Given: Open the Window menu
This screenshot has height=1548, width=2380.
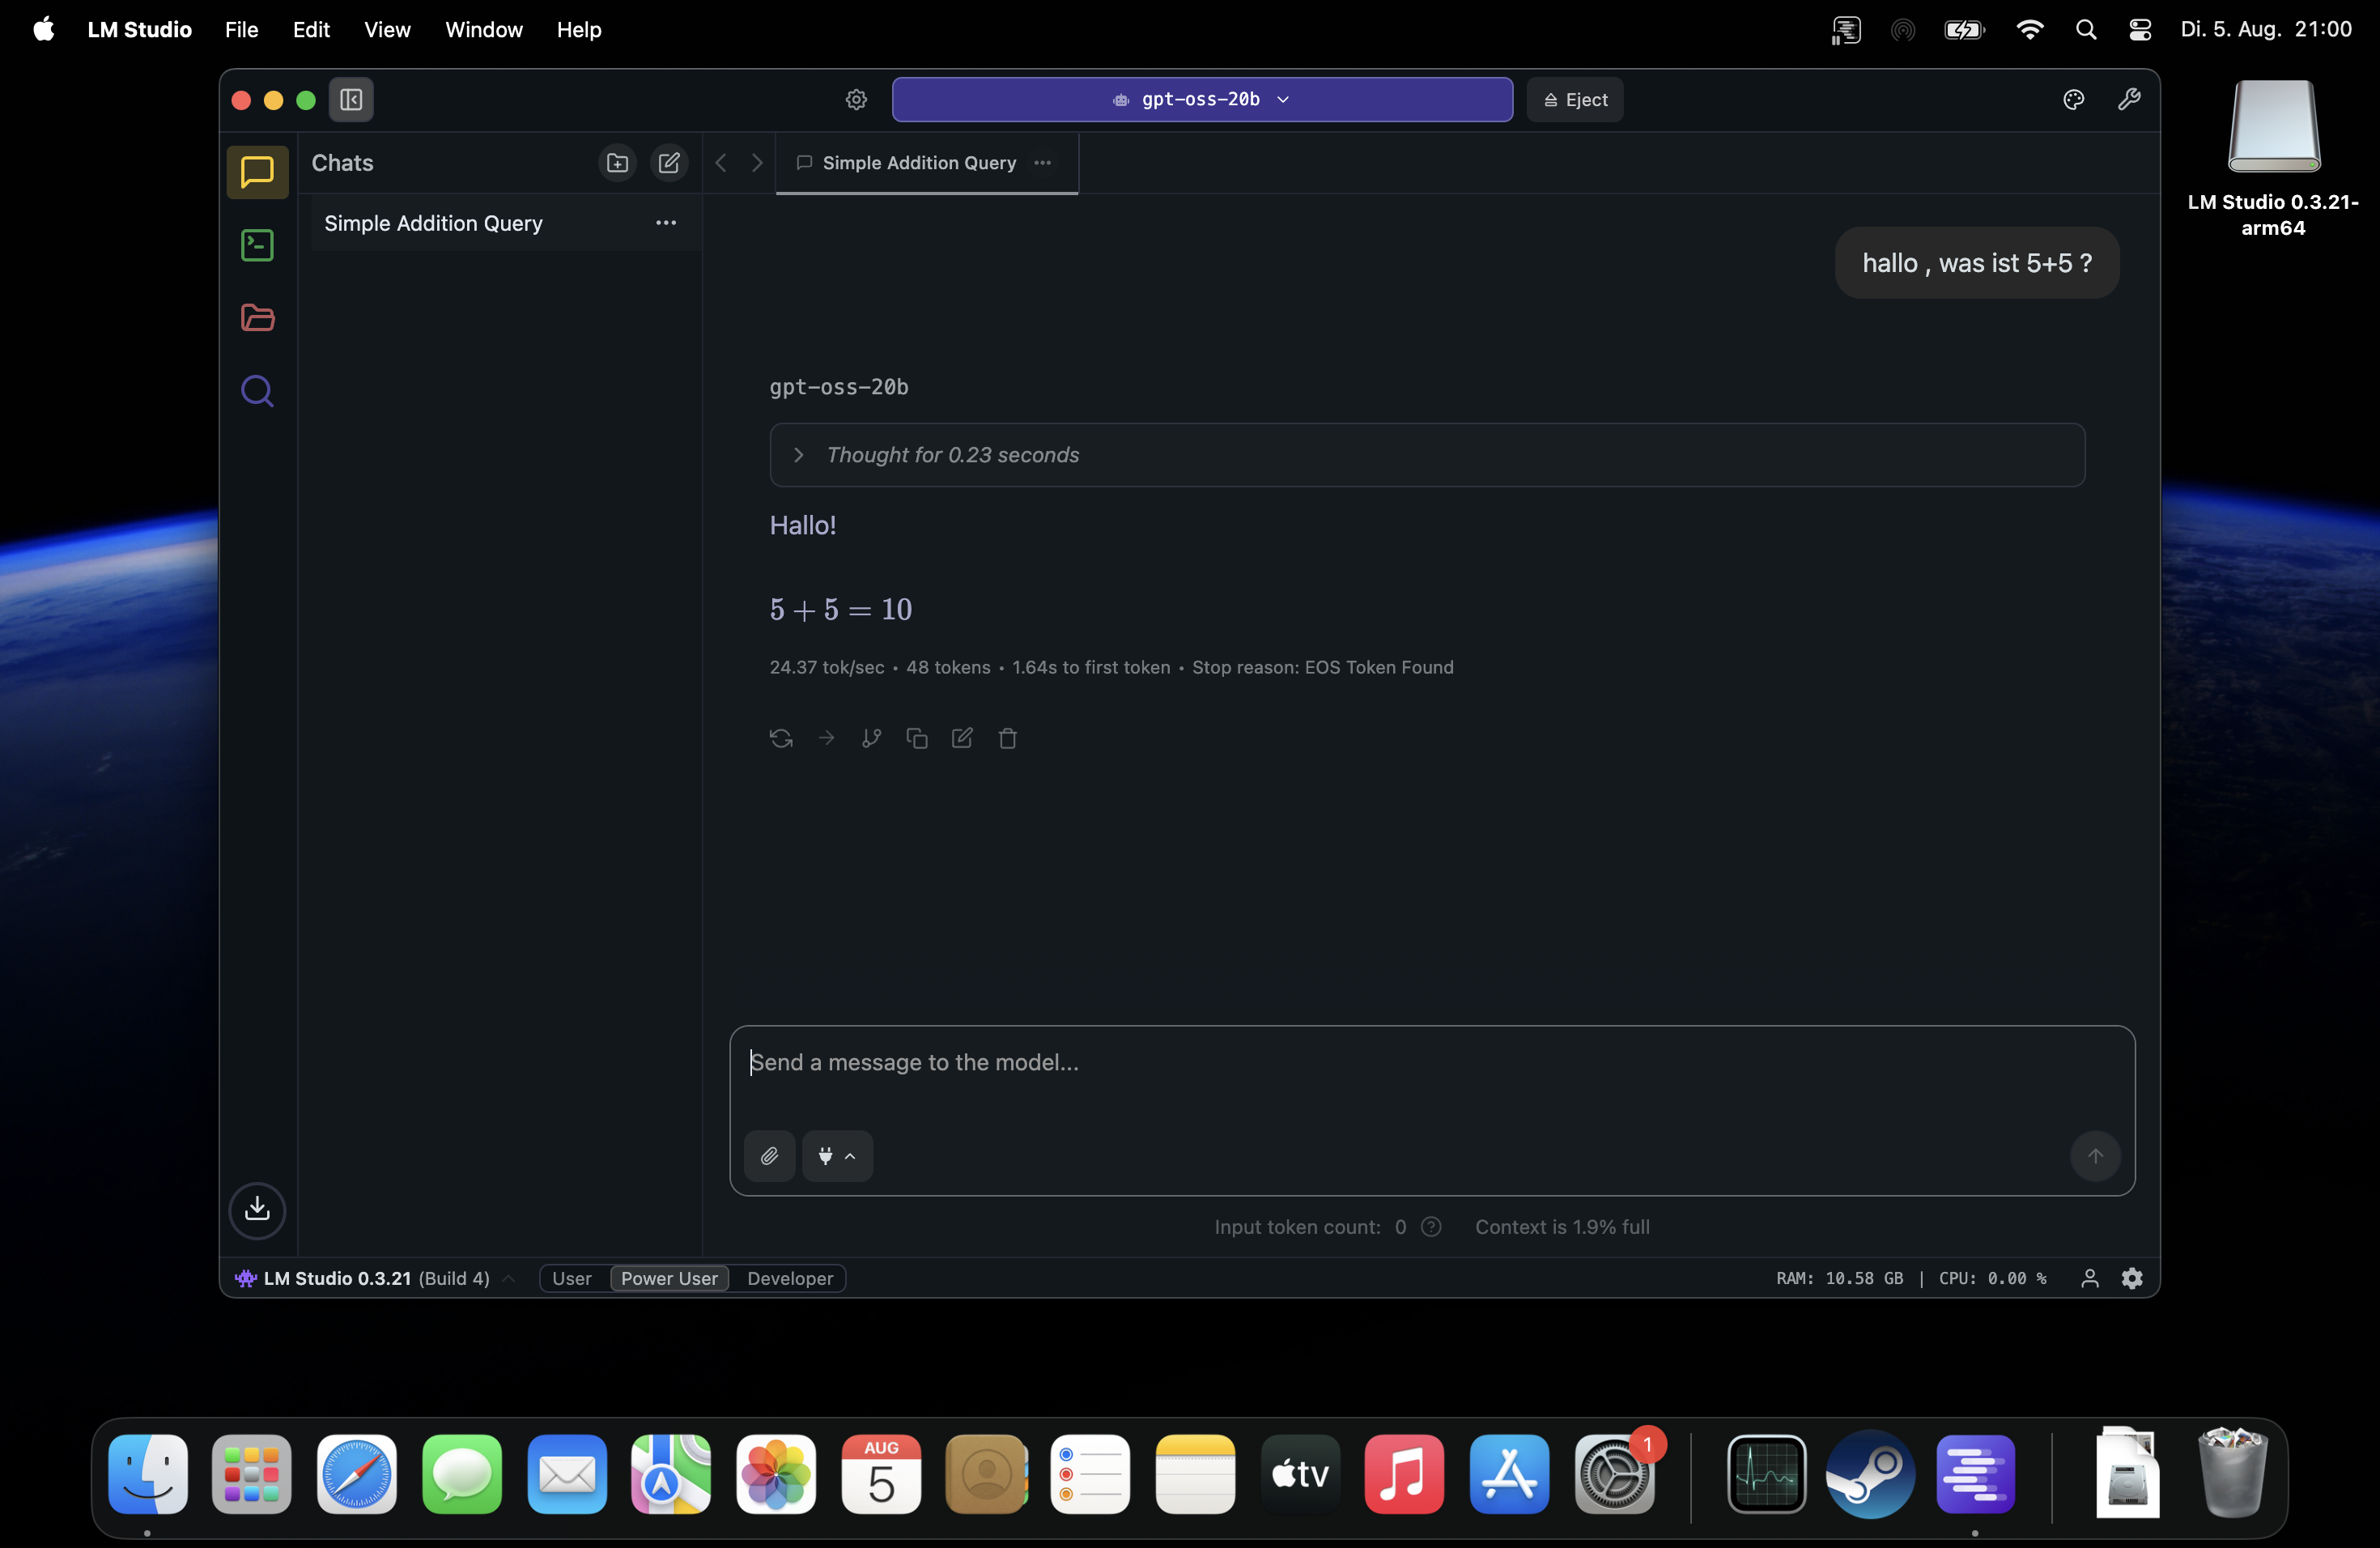Looking at the screenshot, I should (x=484, y=29).
